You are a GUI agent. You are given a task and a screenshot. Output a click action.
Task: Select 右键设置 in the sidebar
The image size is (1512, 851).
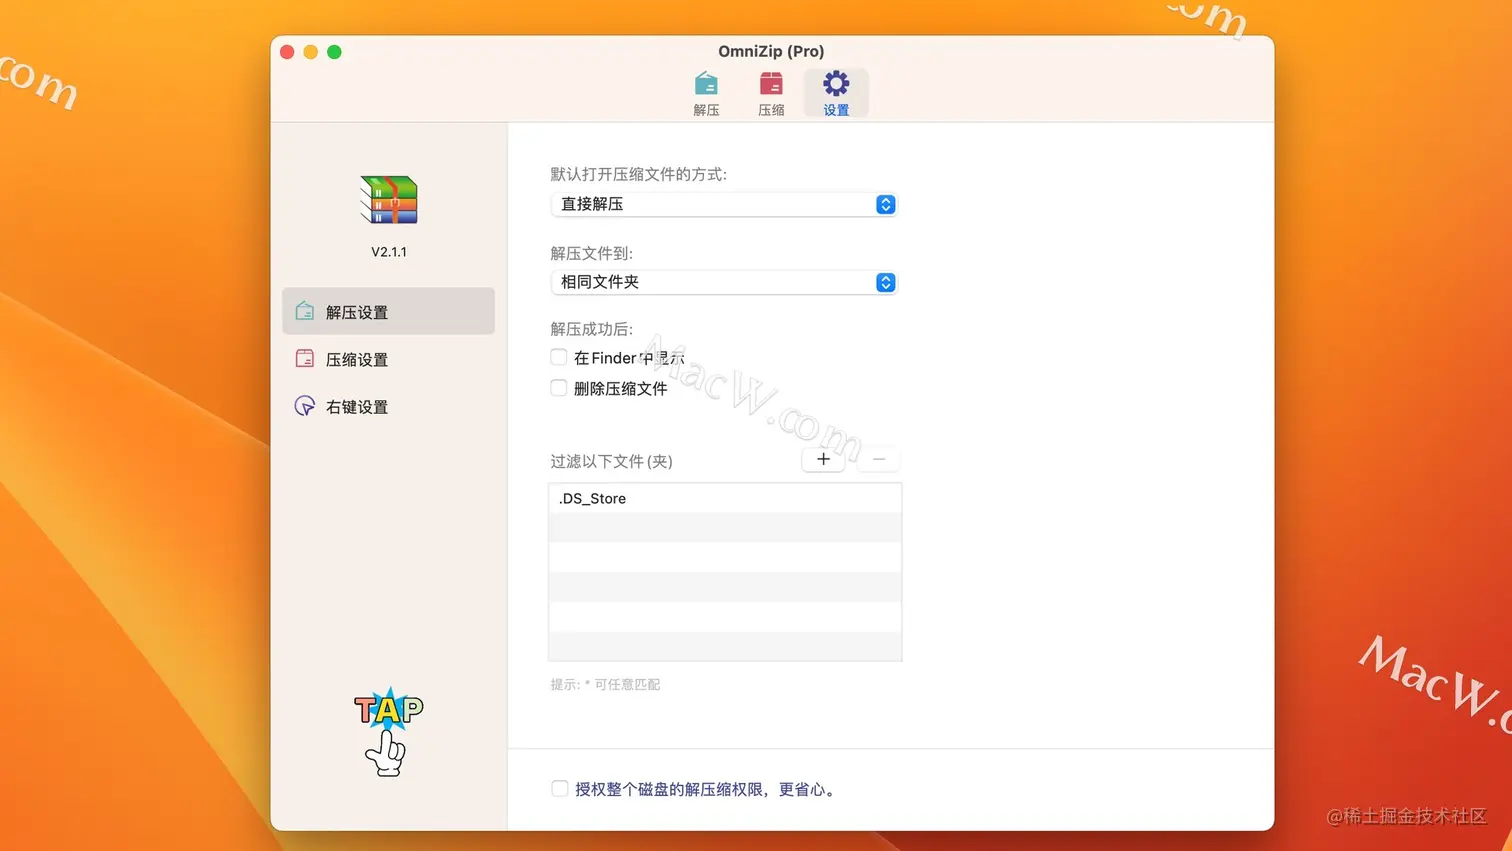[388, 407]
